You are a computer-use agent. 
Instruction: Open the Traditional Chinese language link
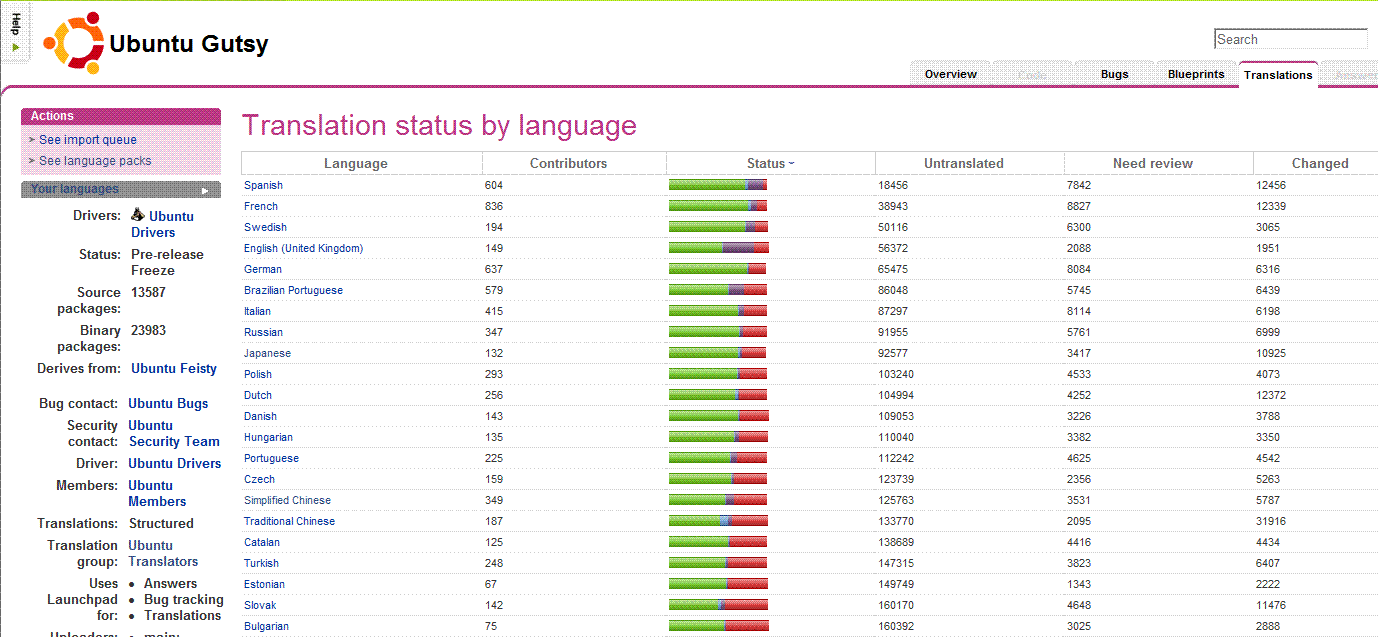point(289,521)
